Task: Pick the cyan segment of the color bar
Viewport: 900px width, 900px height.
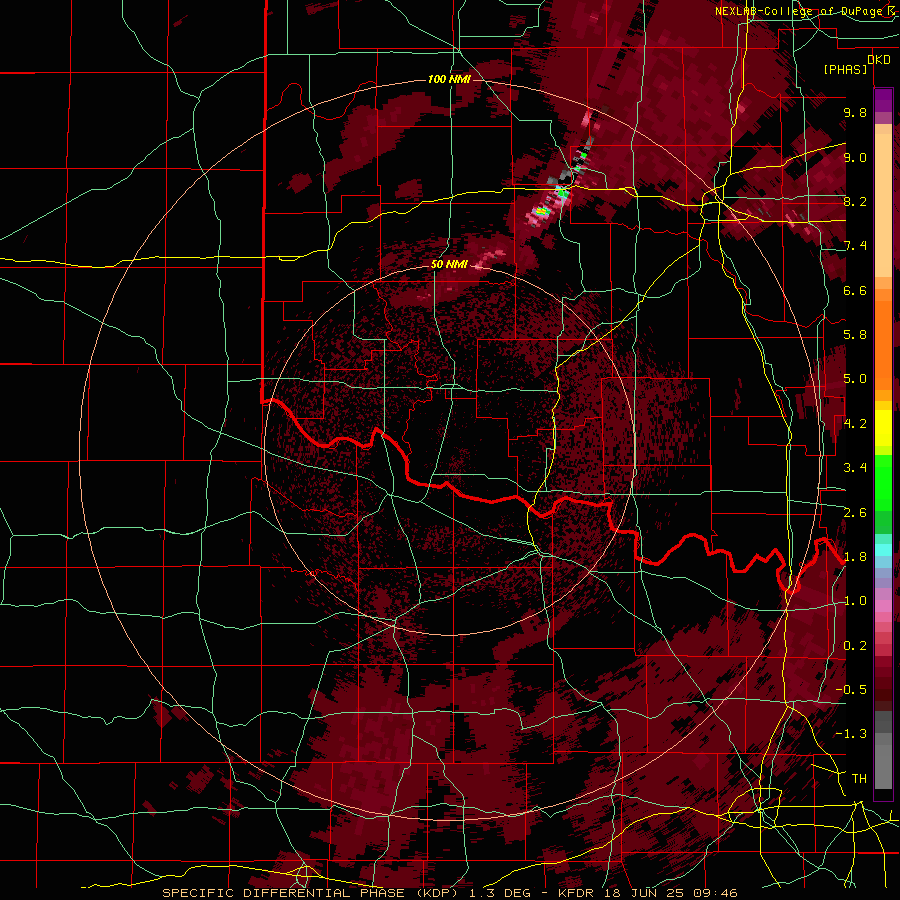Action: click(x=883, y=550)
